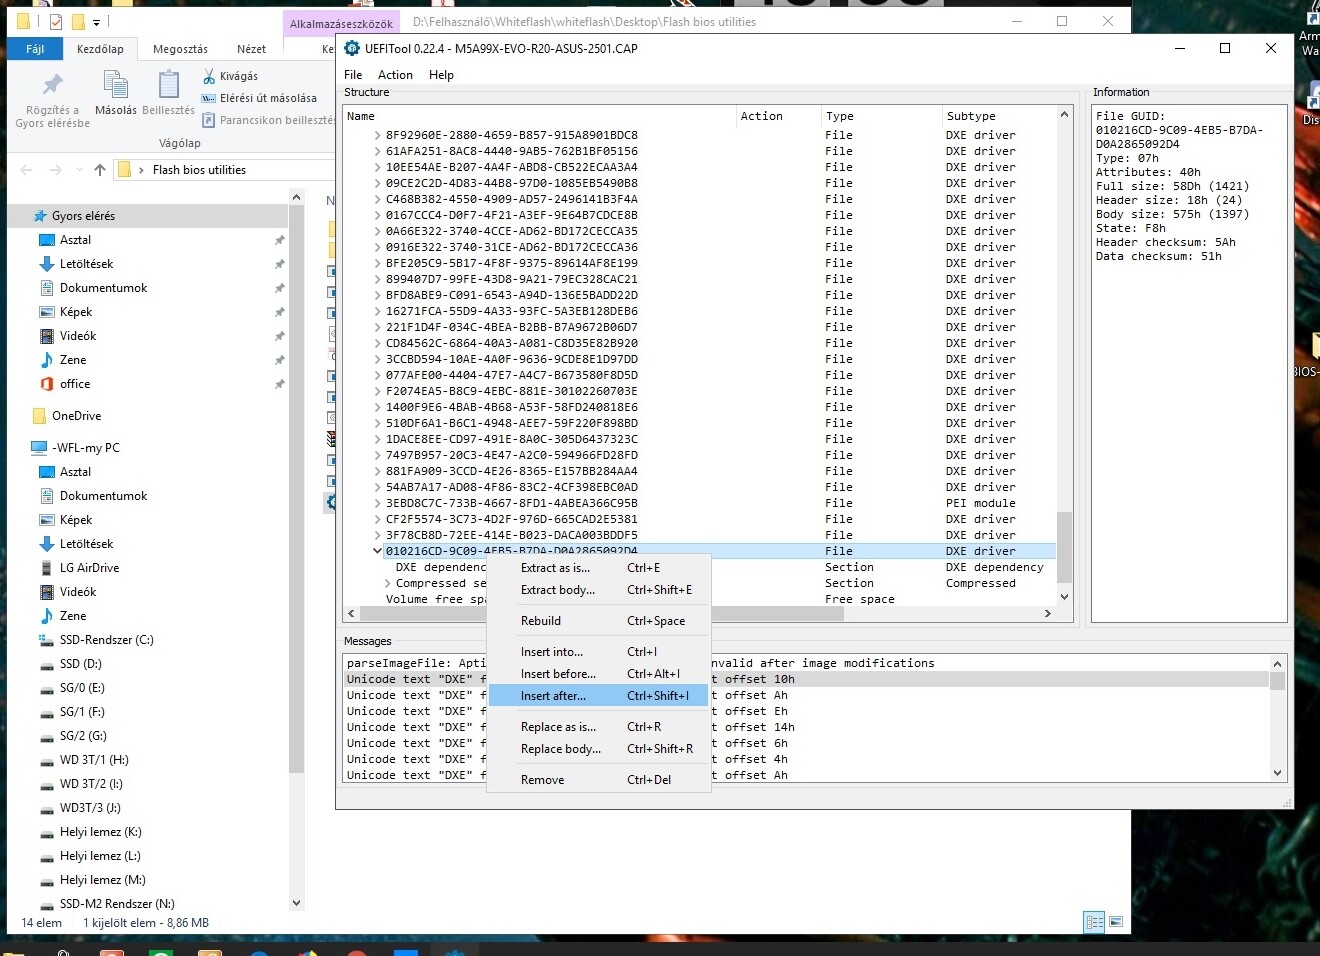Expand the 54AB7A17-AD08 file entry
Screen dimensions: 1320x956
tap(377, 487)
